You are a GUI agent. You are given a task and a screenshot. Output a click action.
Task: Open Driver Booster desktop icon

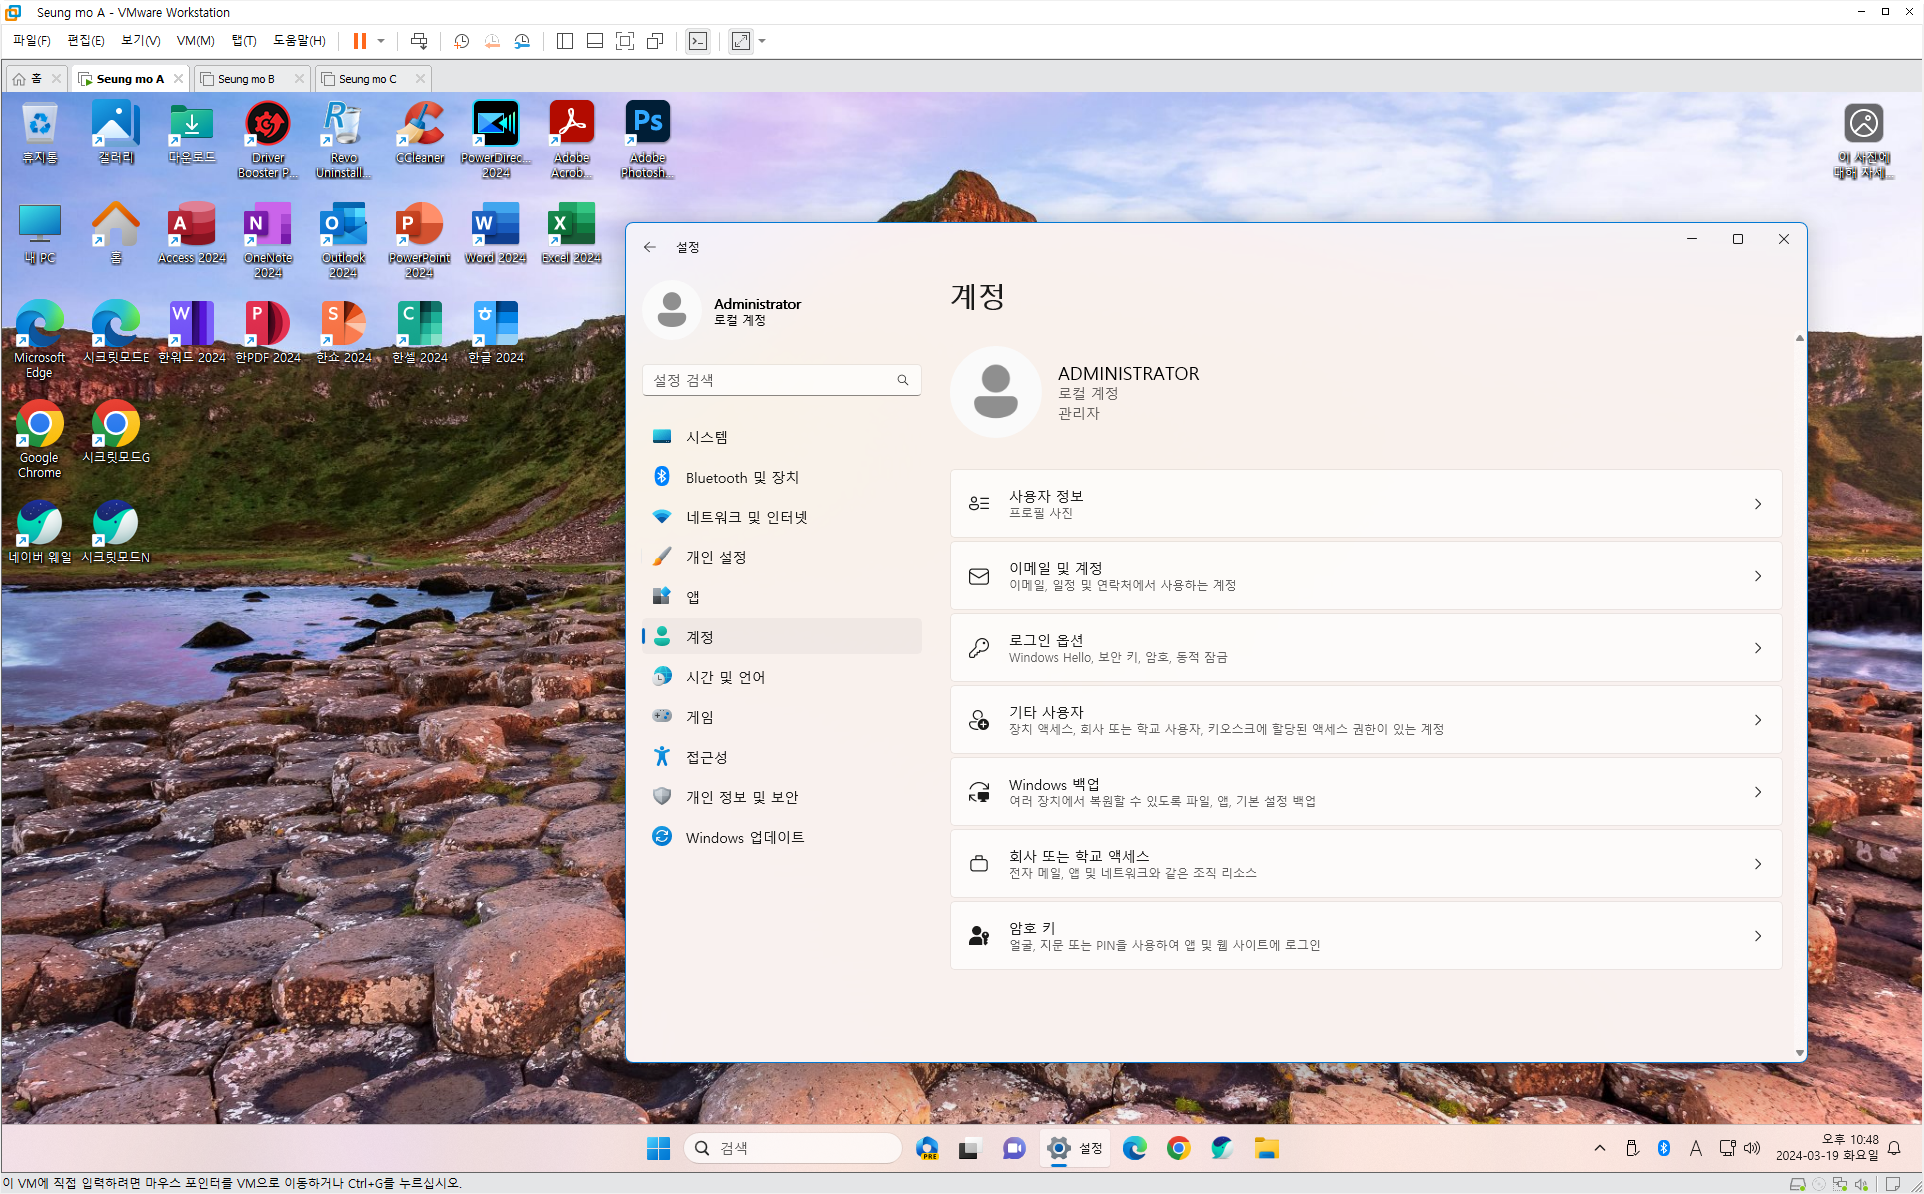pyautogui.click(x=268, y=139)
